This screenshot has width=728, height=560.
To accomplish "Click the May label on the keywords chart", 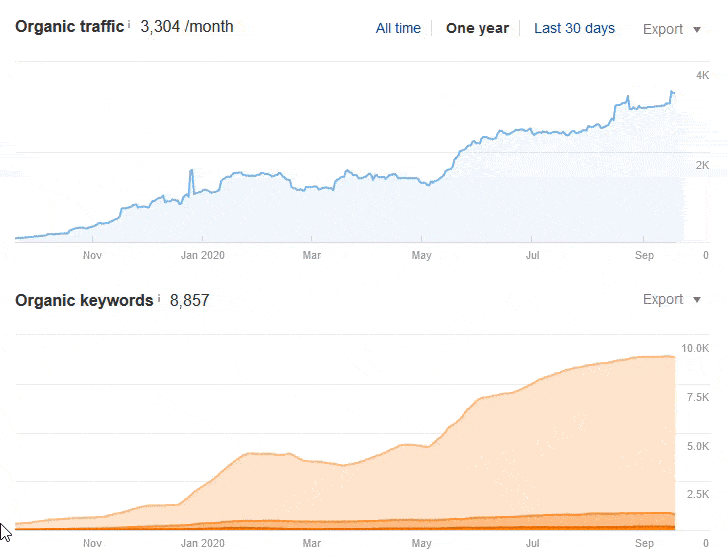I will tap(421, 545).
